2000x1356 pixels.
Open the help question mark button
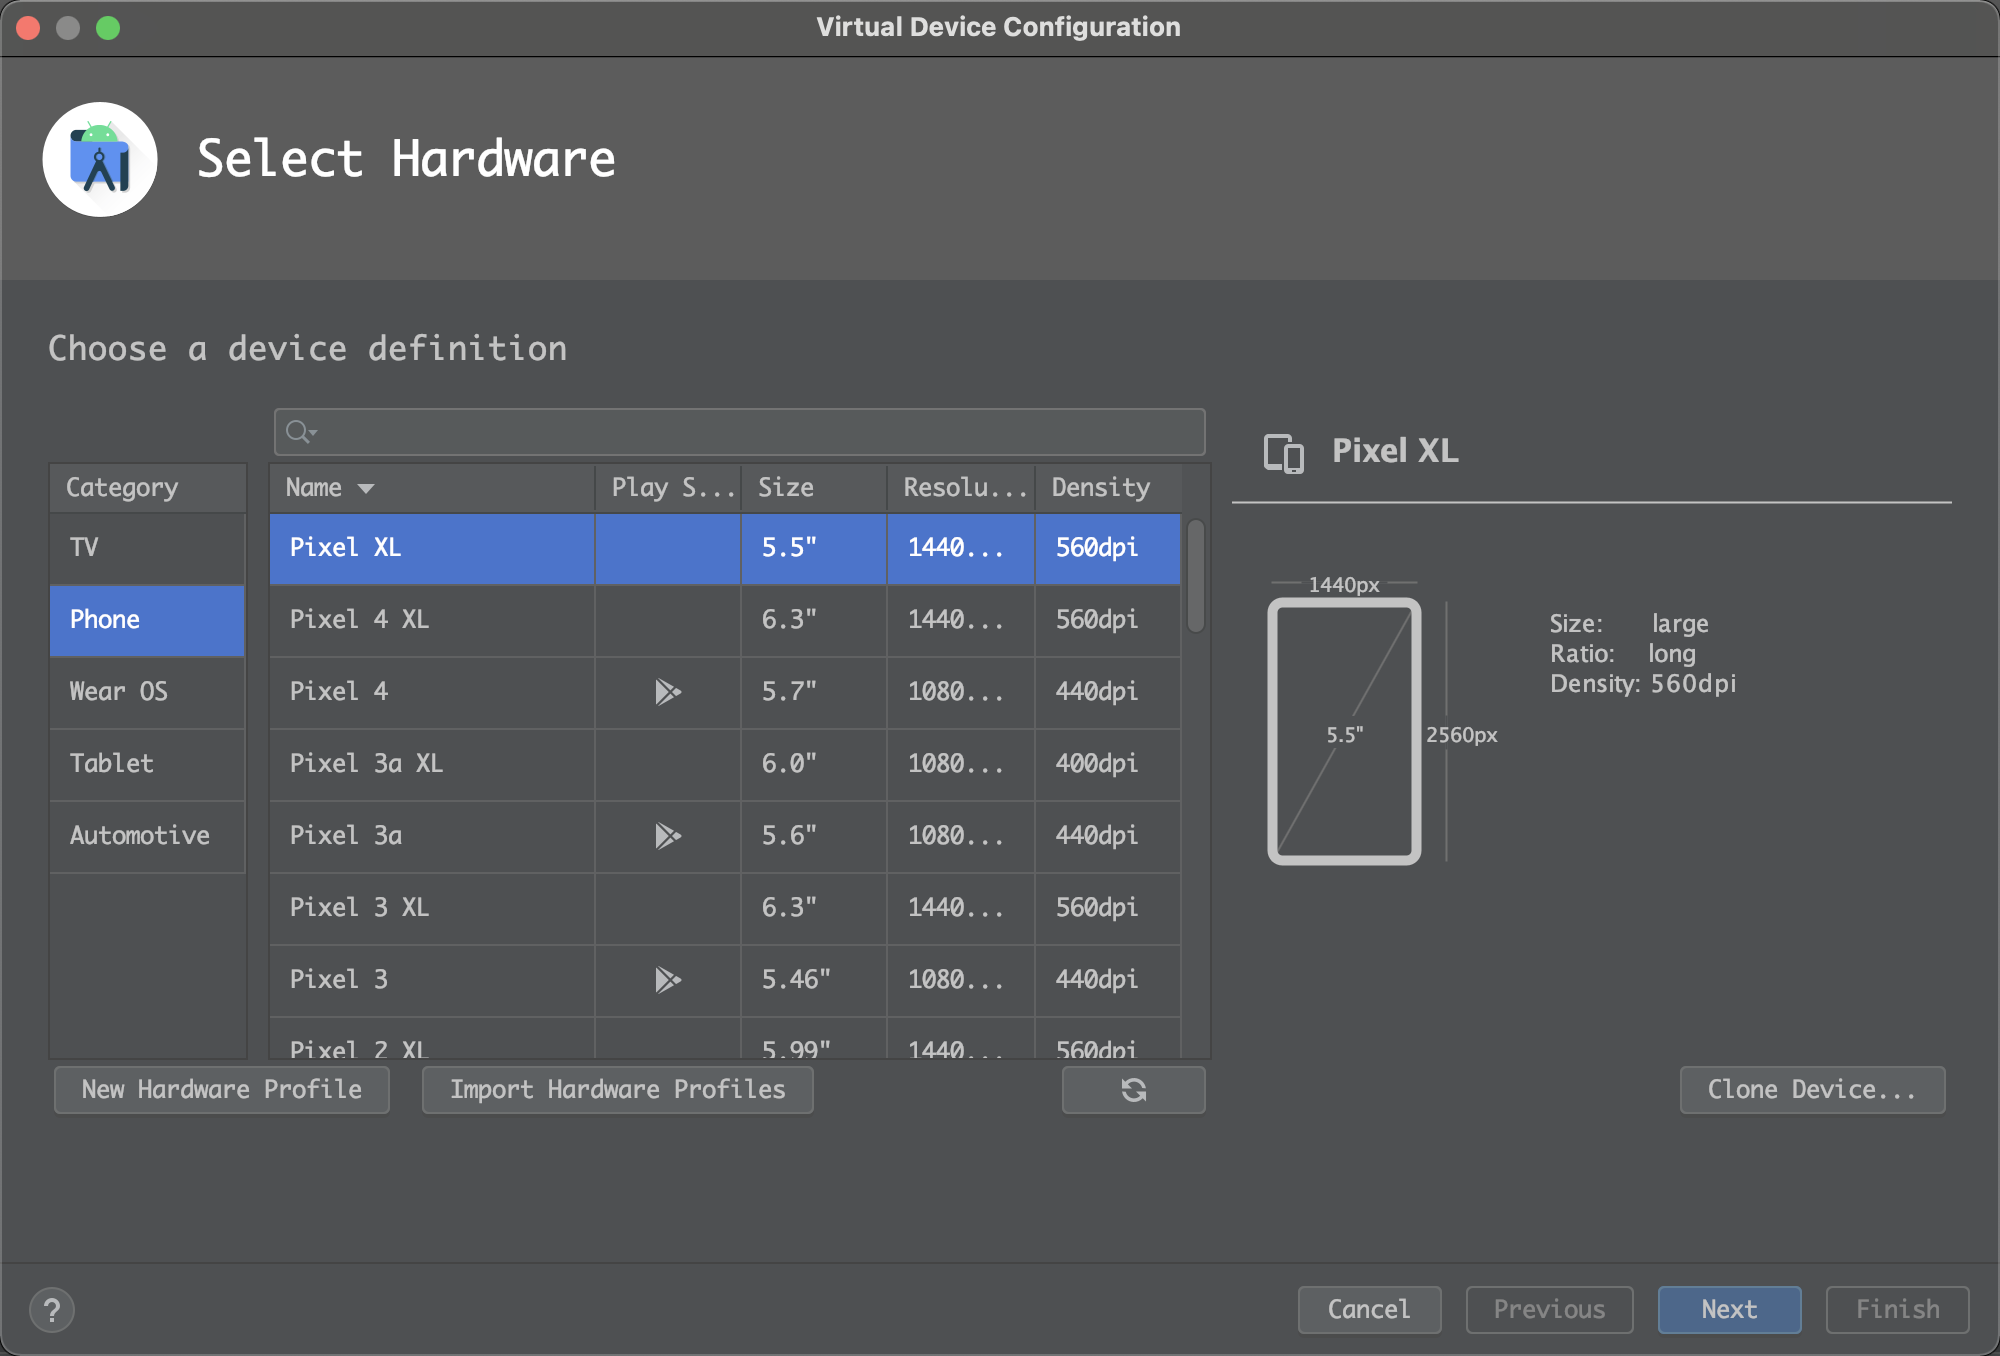(52, 1310)
